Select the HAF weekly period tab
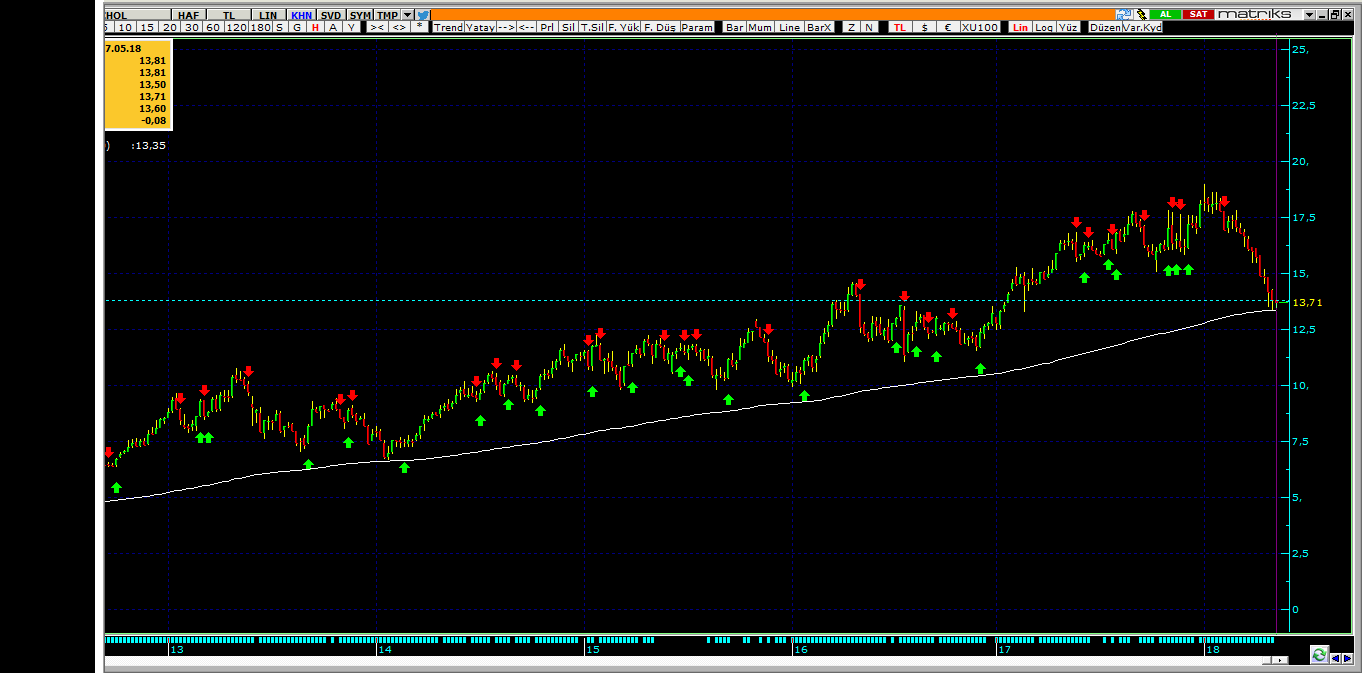 coord(188,15)
